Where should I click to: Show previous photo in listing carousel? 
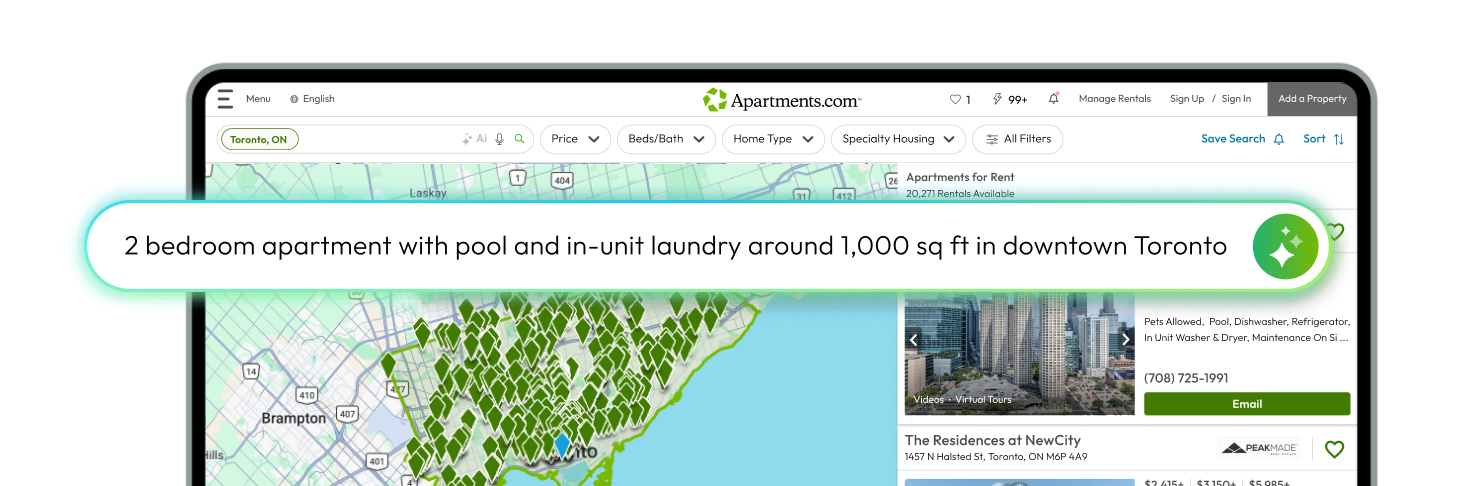tap(914, 340)
